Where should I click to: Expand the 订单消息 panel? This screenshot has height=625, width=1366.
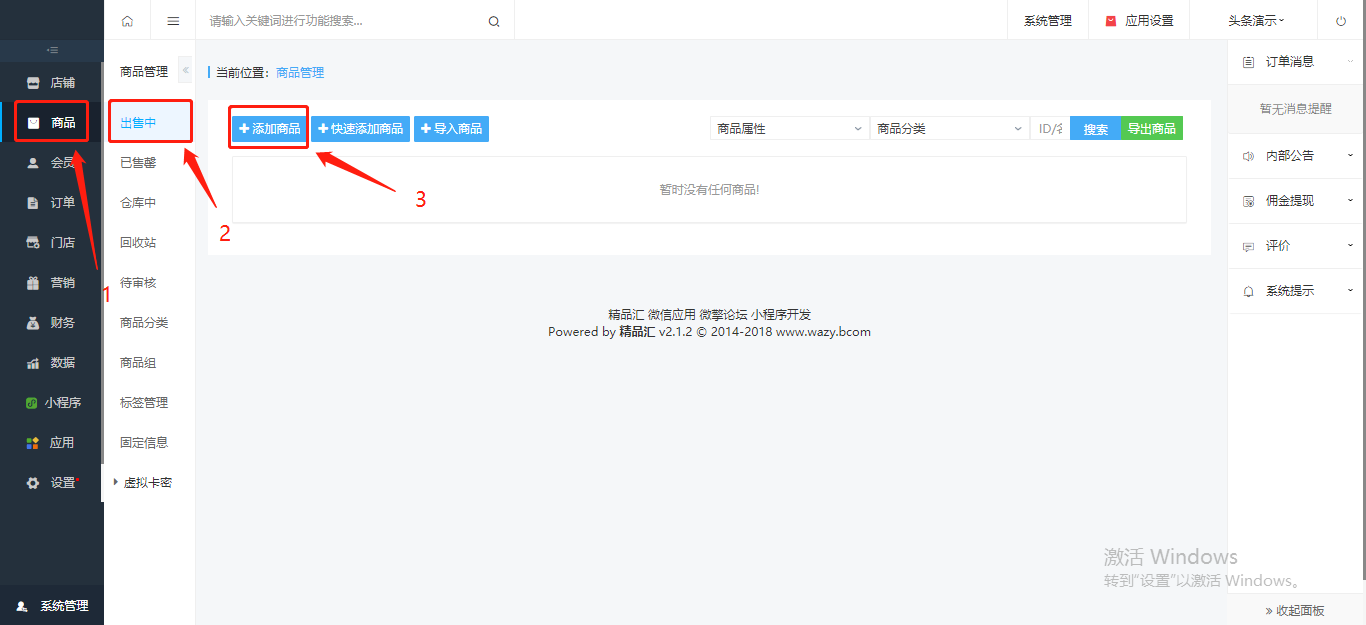tap(1296, 62)
